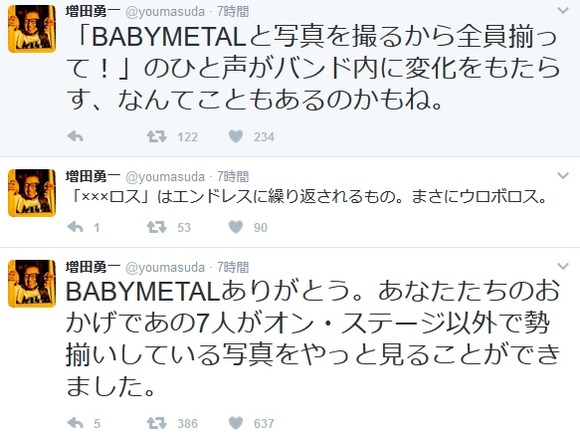Click the avatar on the first tweet

tap(32, 28)
